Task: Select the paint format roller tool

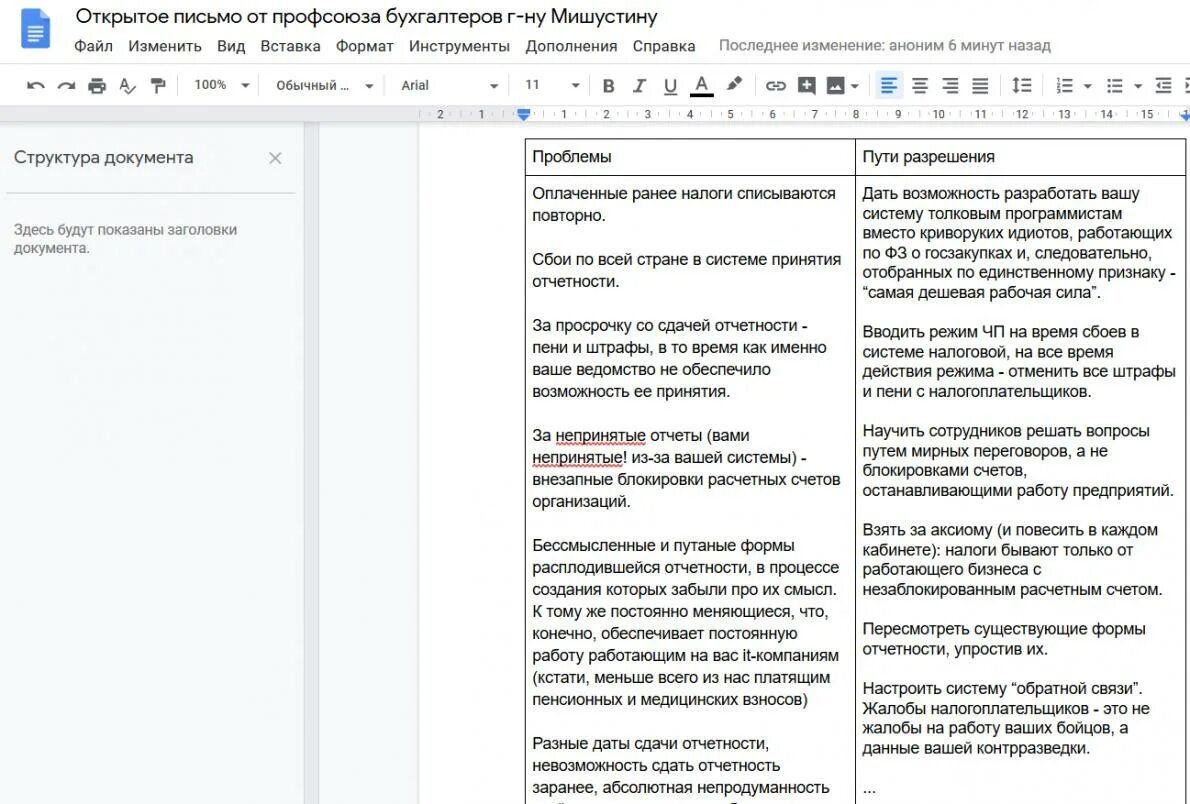Action: pos(158,85)
